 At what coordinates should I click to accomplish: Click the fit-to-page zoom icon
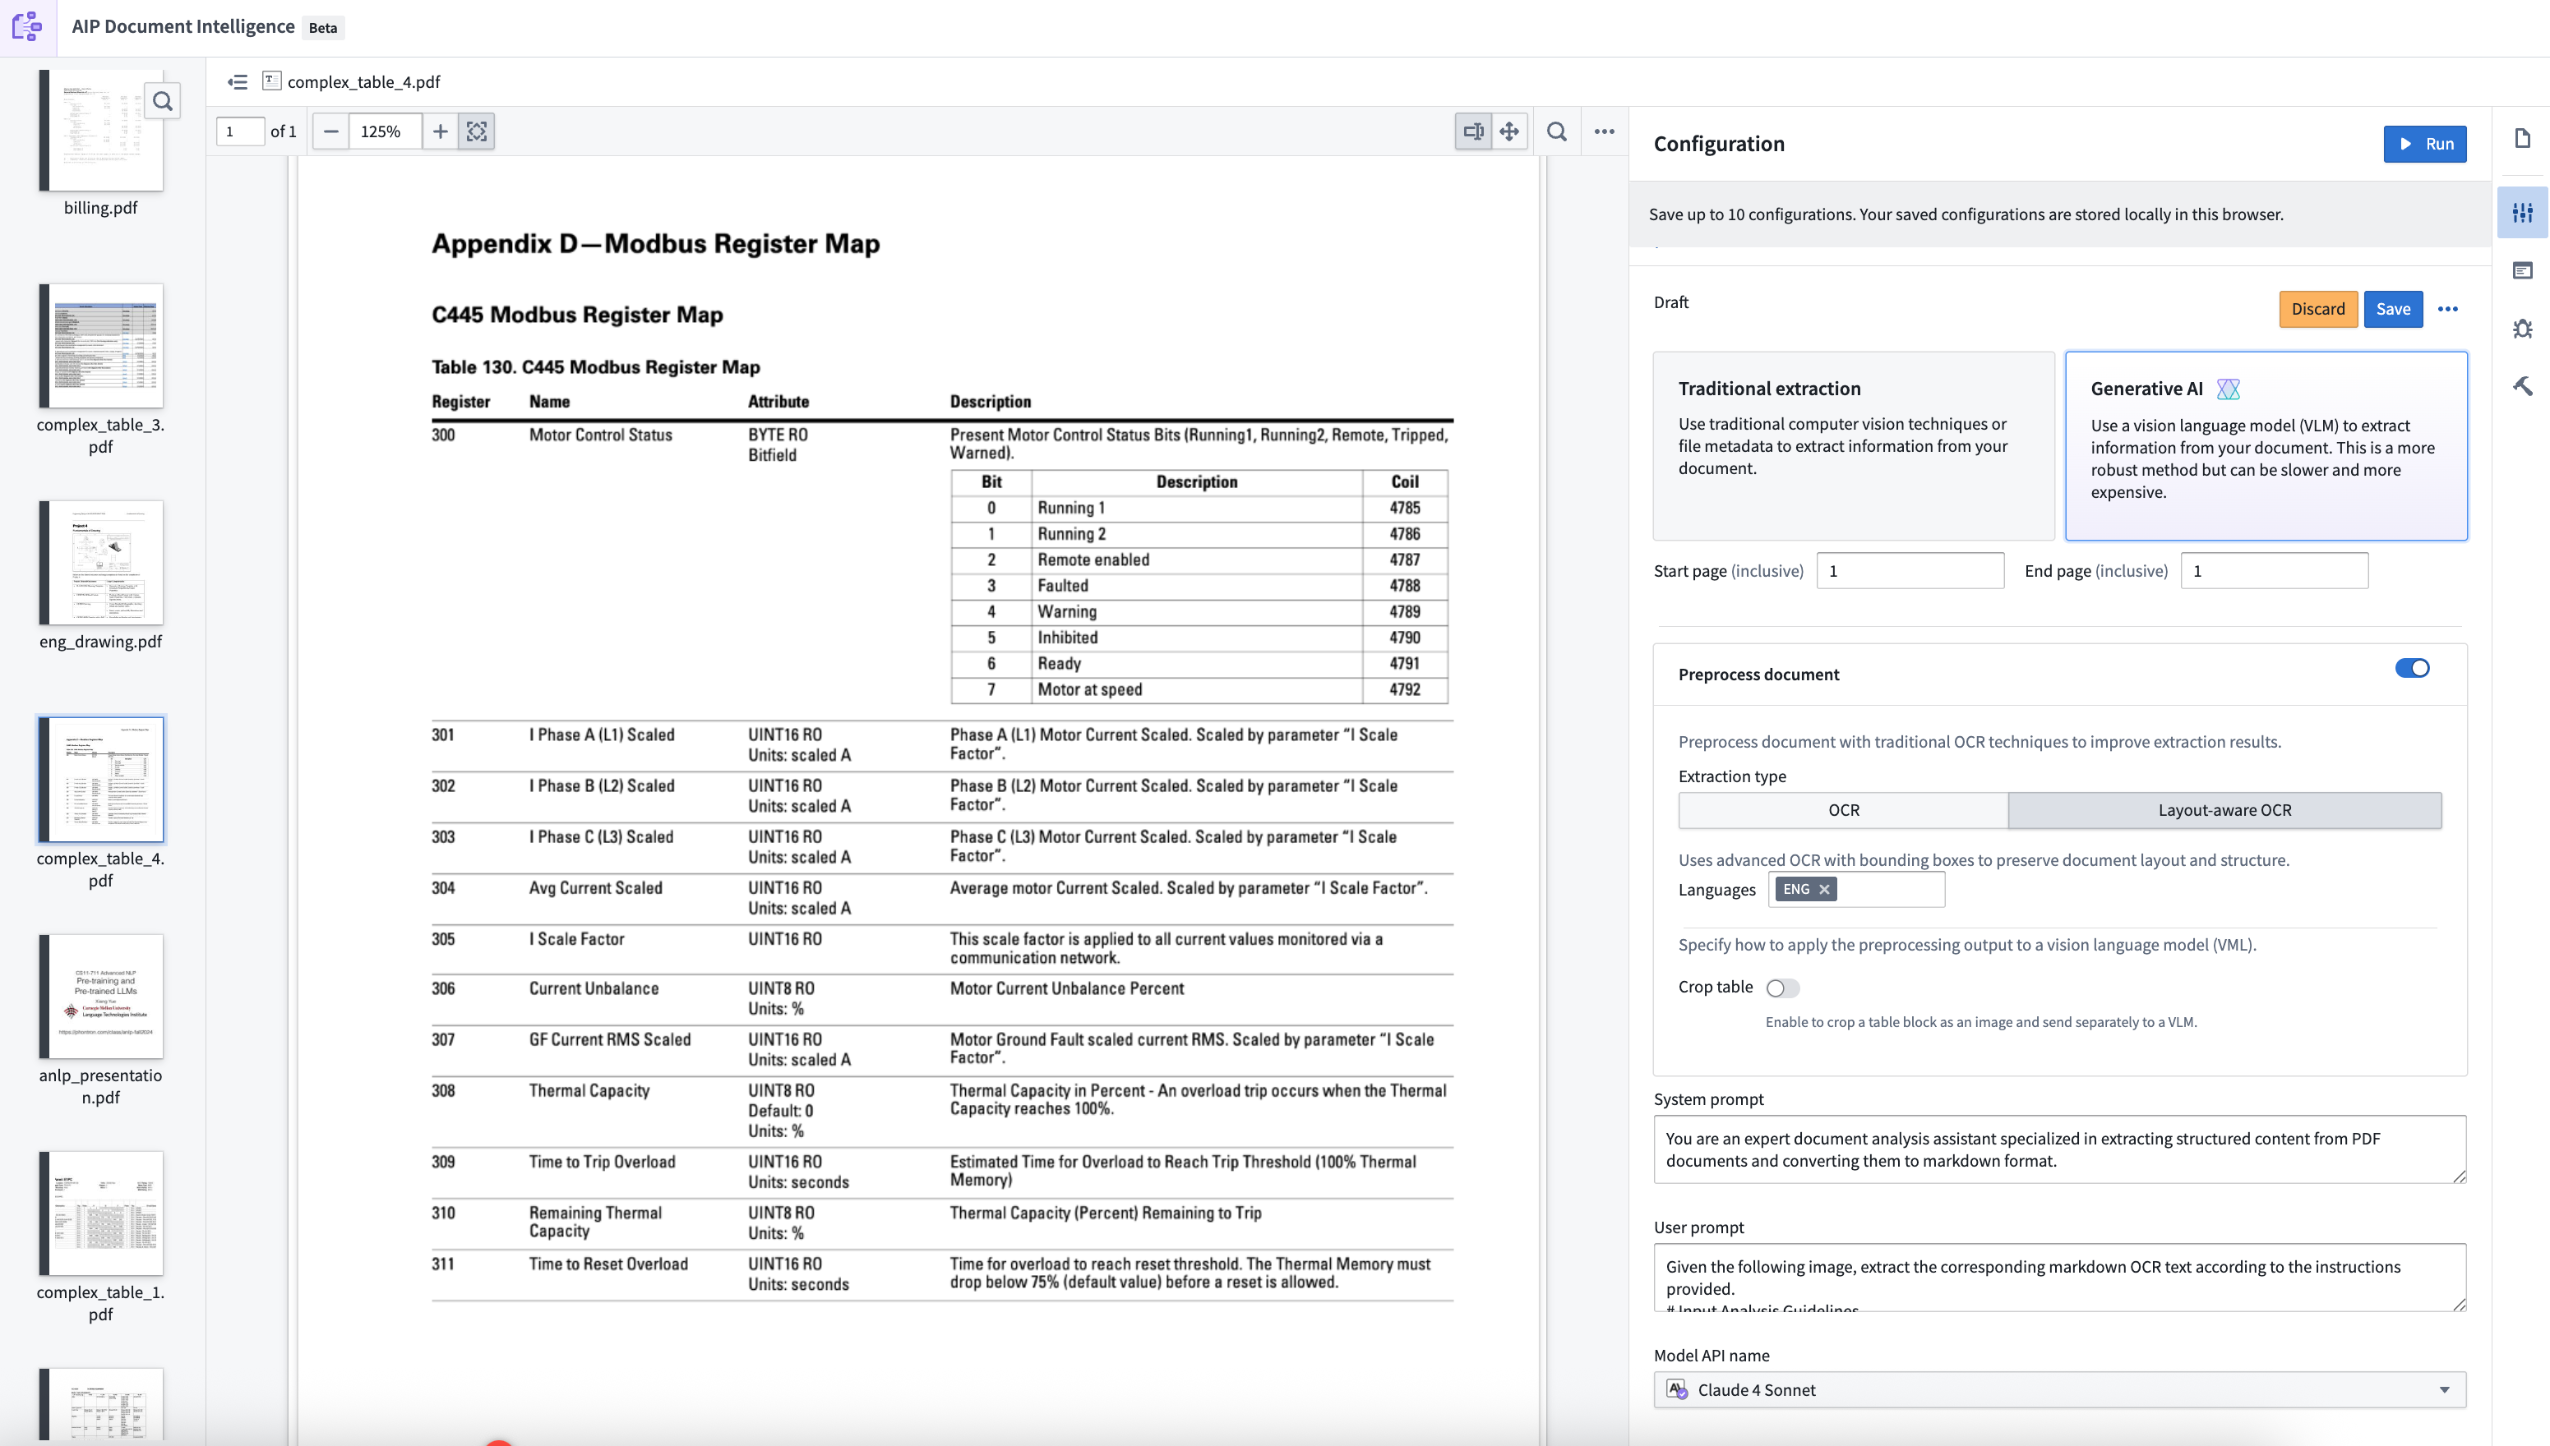(x=476, y=131)
